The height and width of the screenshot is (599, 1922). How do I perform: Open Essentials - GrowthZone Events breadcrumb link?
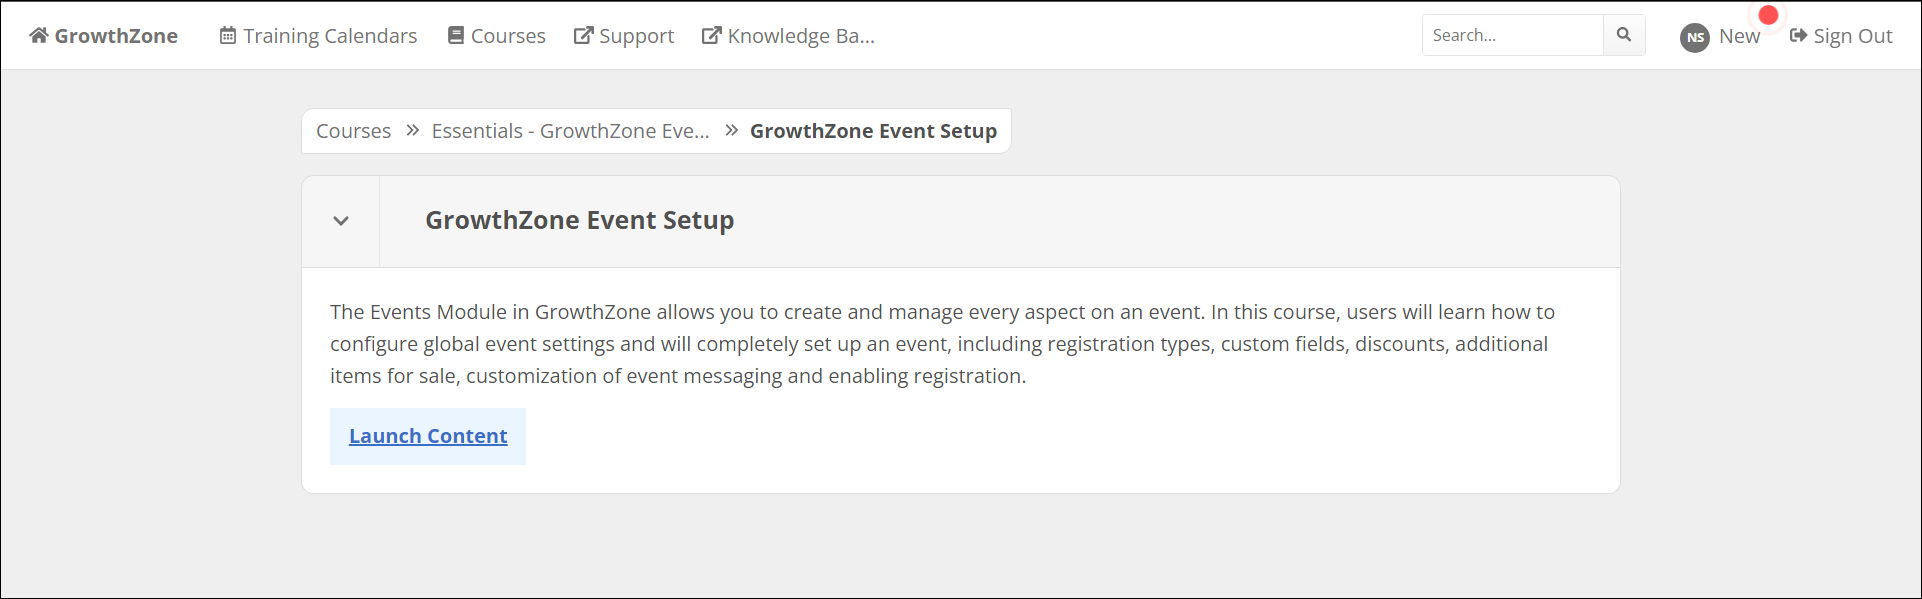click(570, 131)
